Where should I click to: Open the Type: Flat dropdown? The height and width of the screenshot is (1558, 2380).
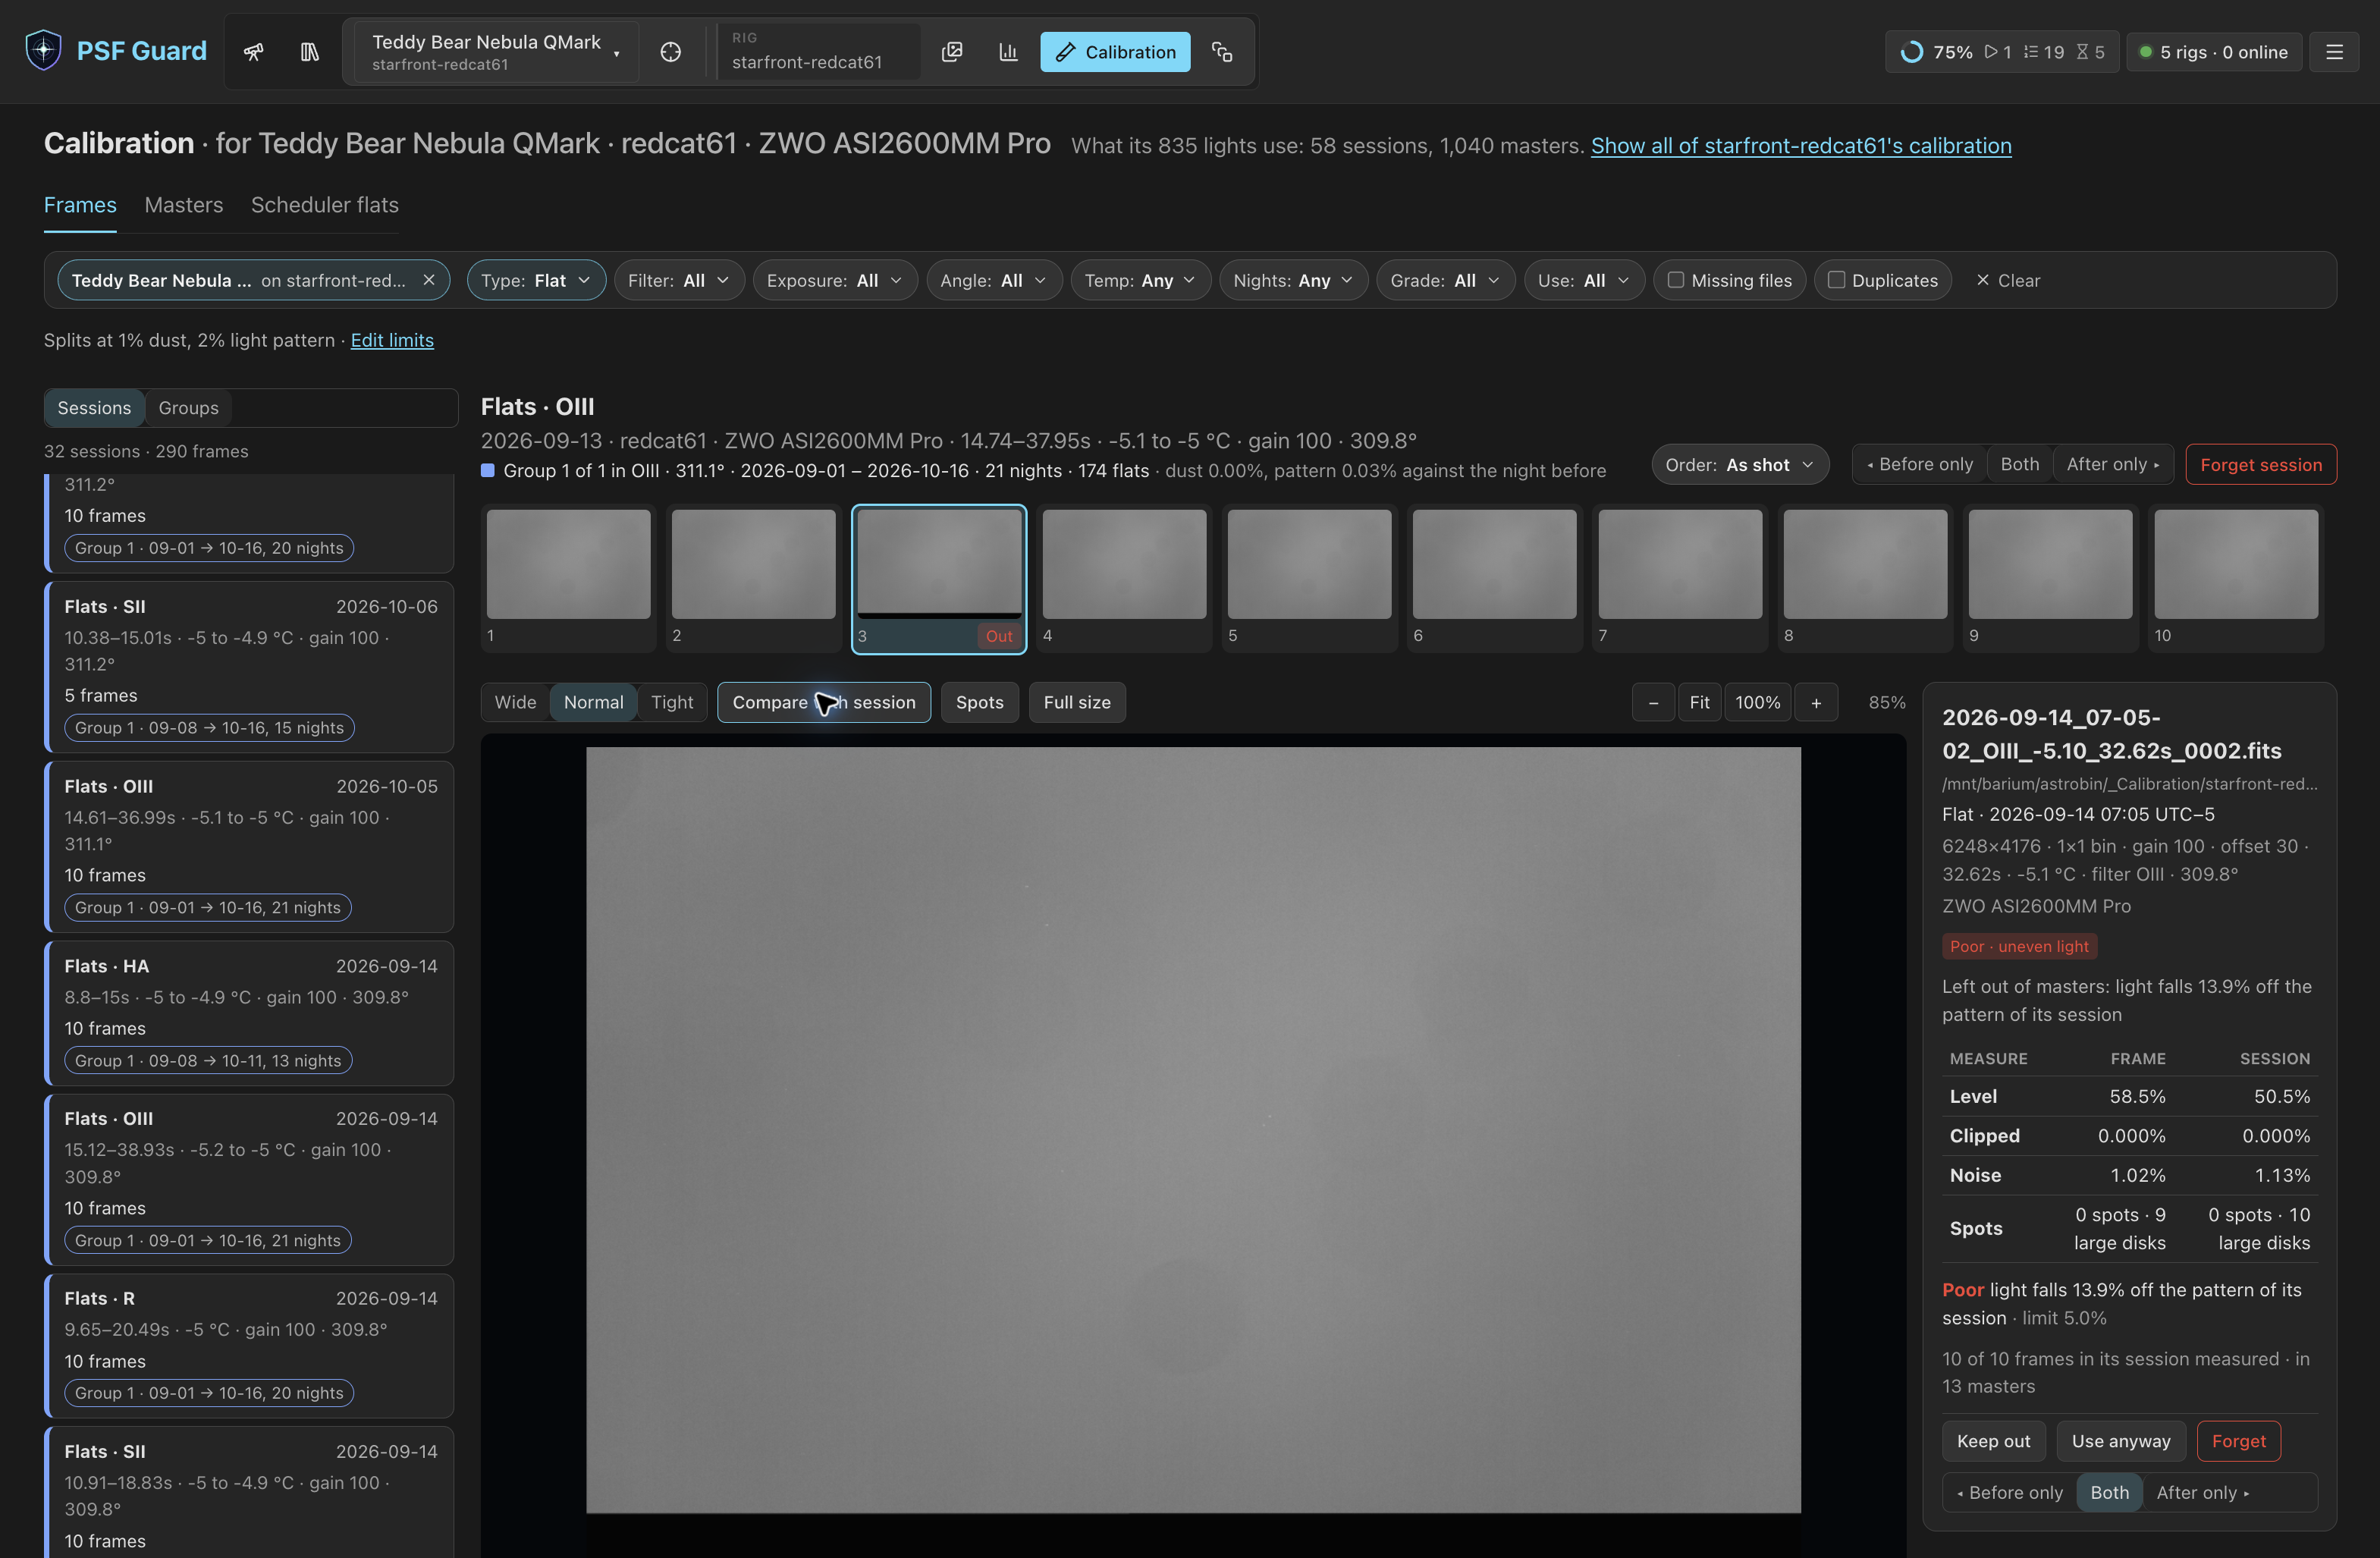(x=536, y=280)
